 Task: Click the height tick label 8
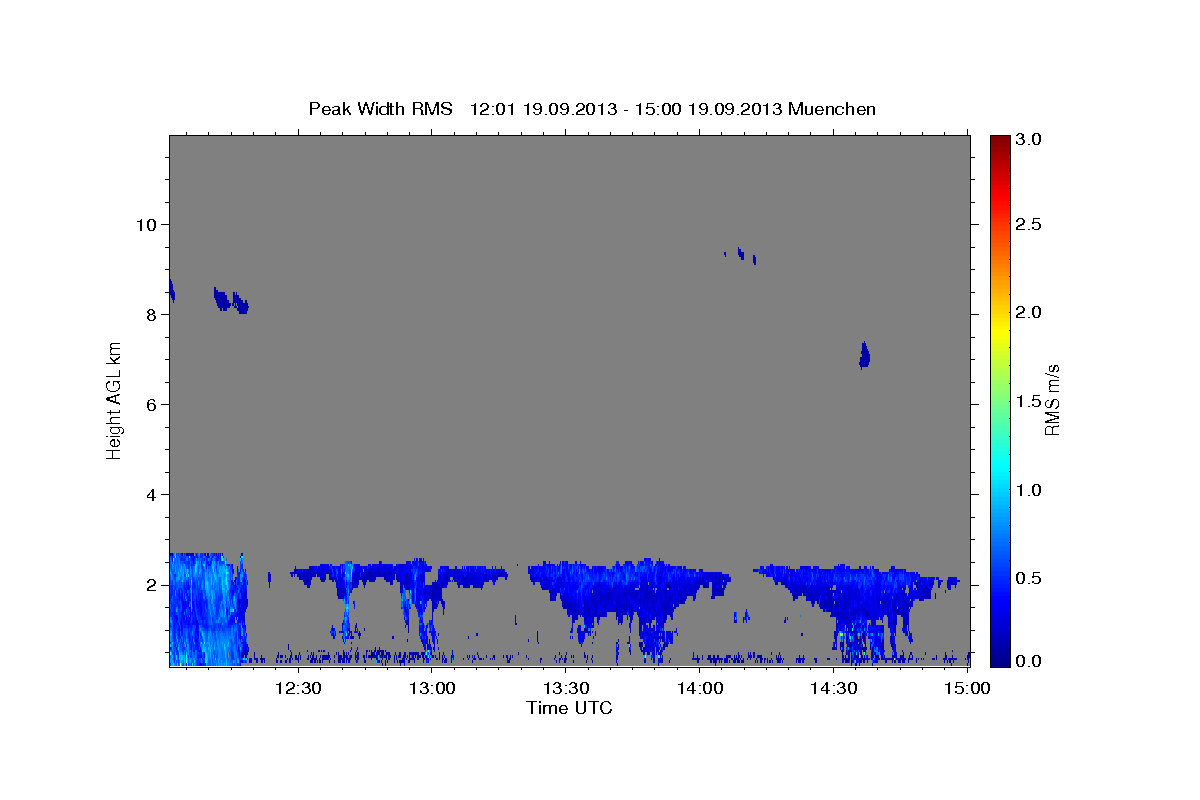coord(151,314)
